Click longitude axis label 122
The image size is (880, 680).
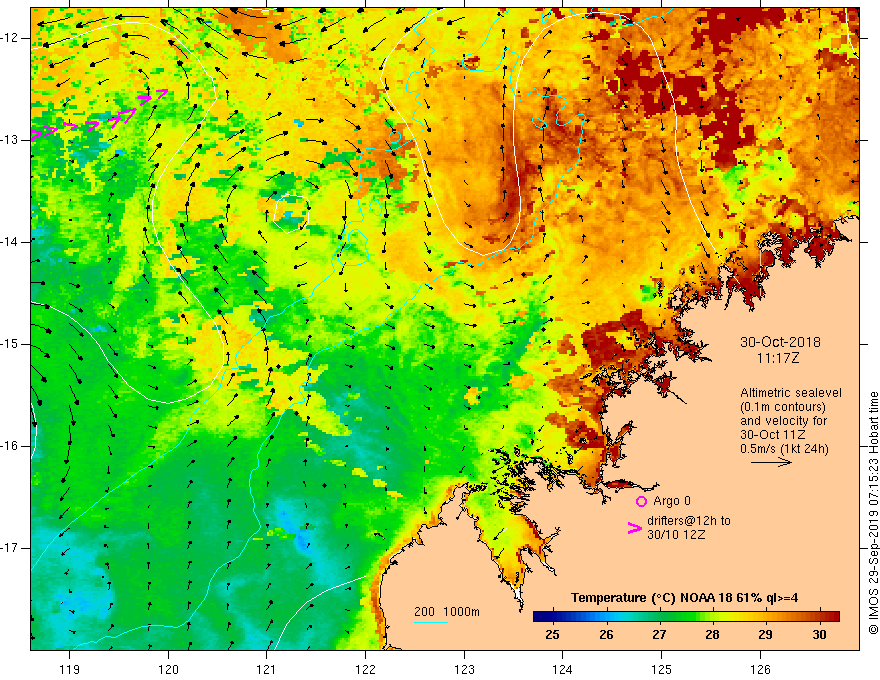[x=365, y=669]
